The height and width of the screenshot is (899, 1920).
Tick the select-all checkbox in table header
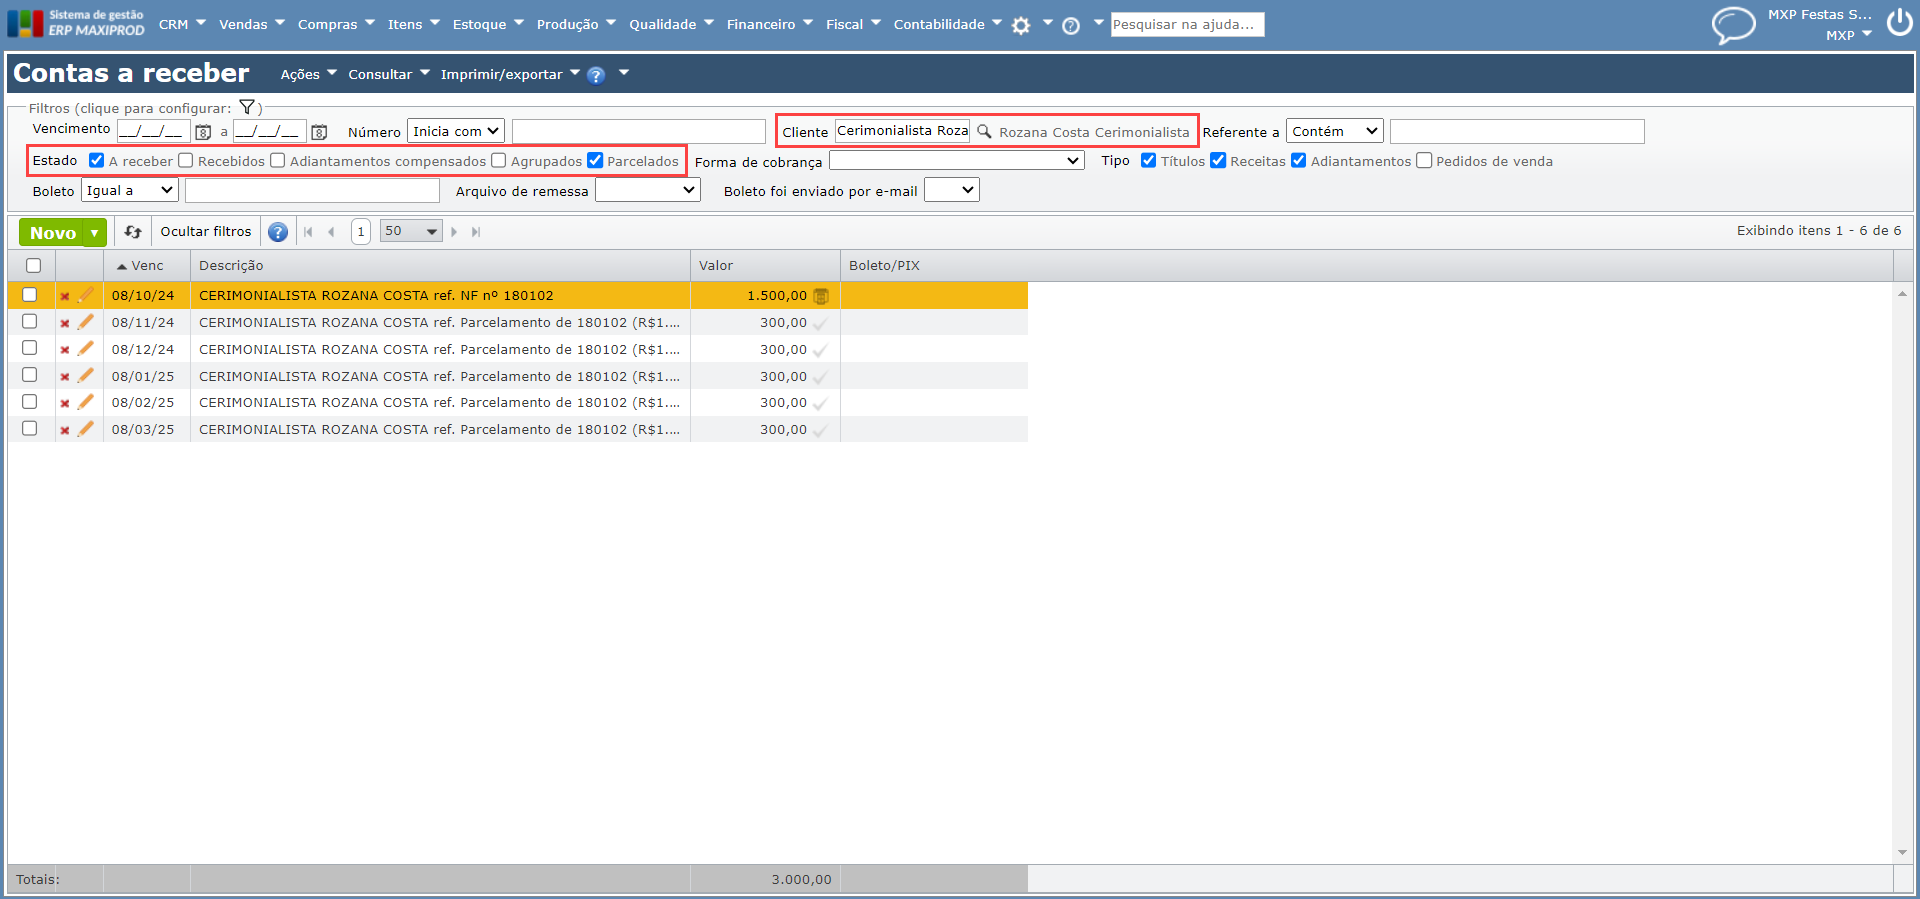[x=34, y=266]
